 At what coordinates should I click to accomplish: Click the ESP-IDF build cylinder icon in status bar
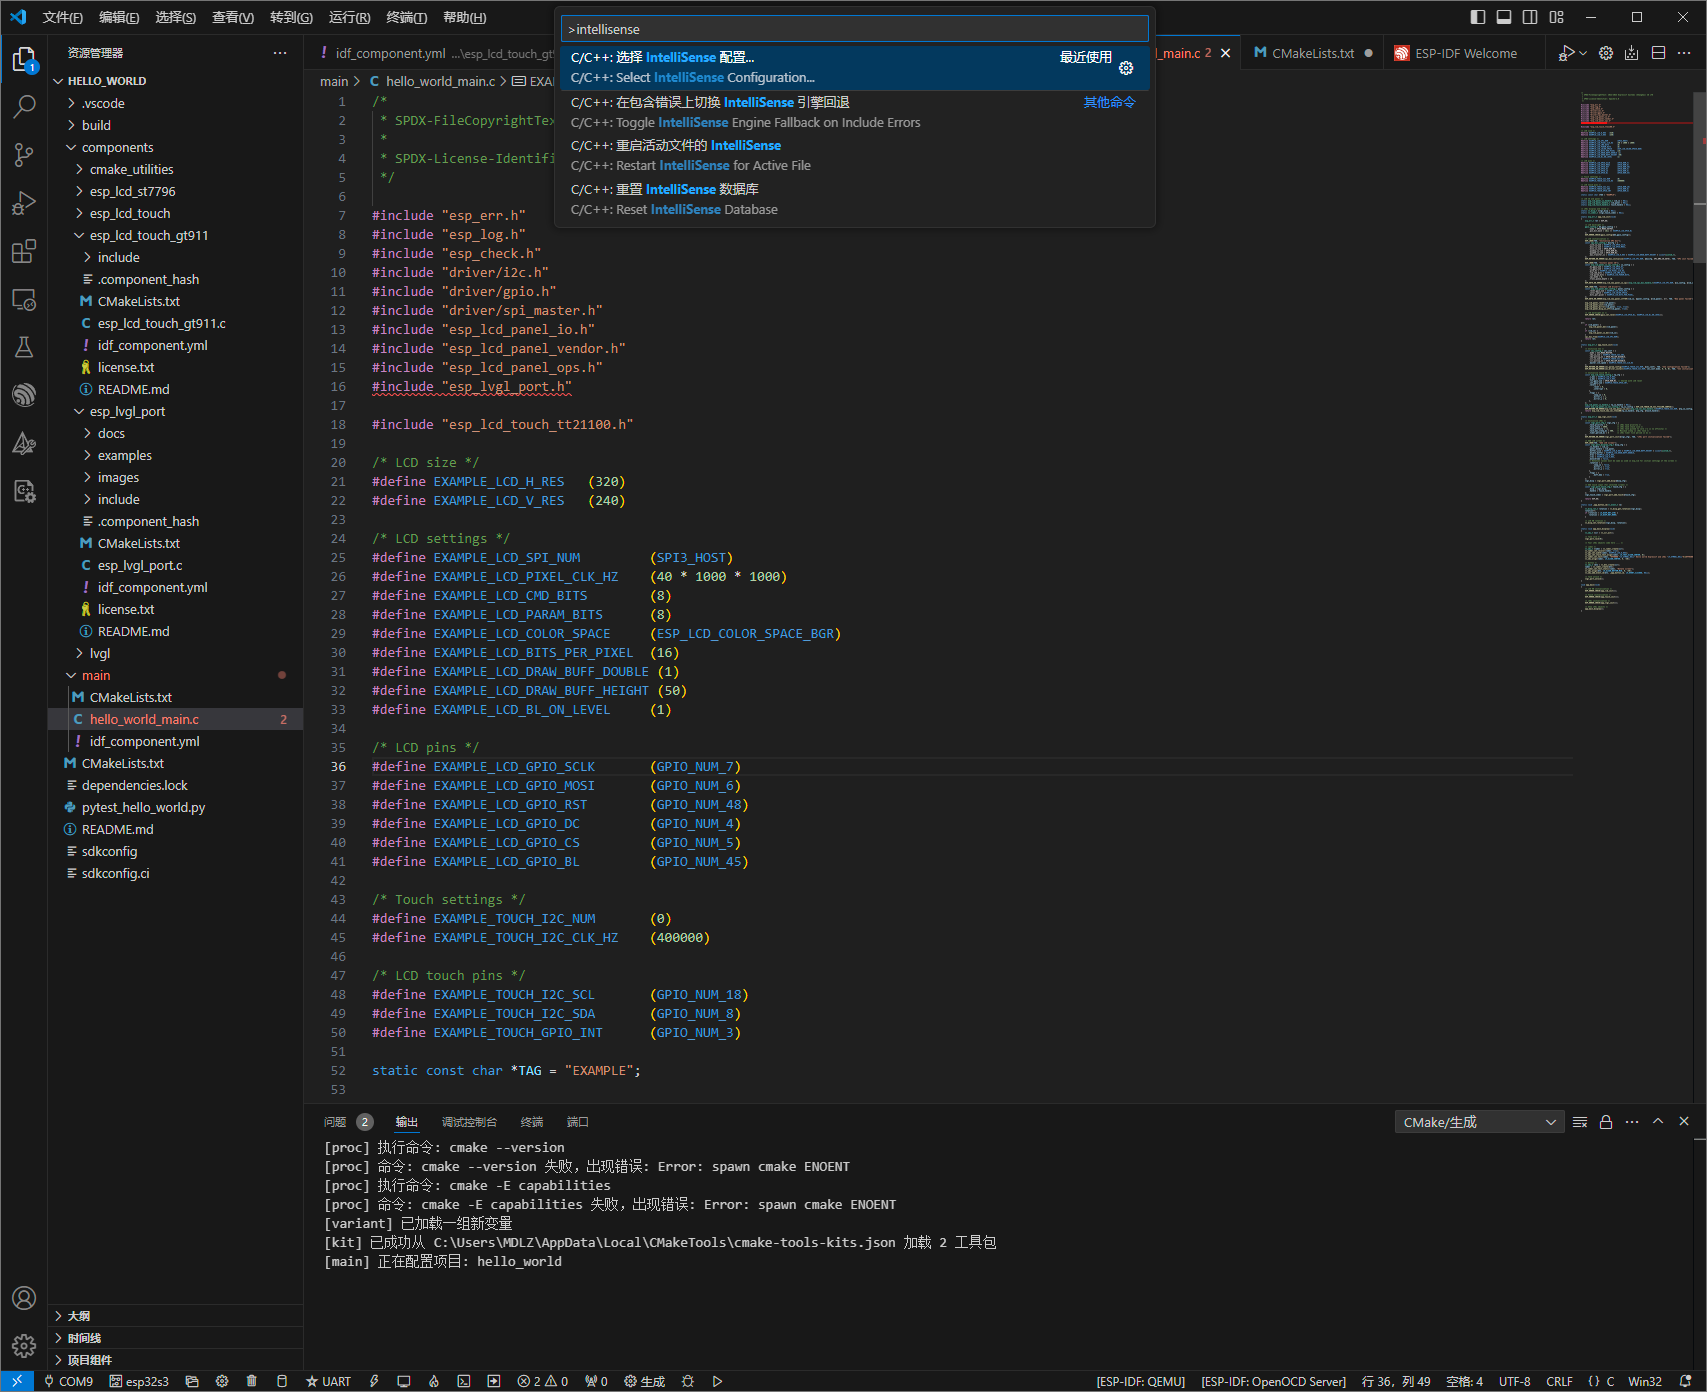coord(282,1381)
